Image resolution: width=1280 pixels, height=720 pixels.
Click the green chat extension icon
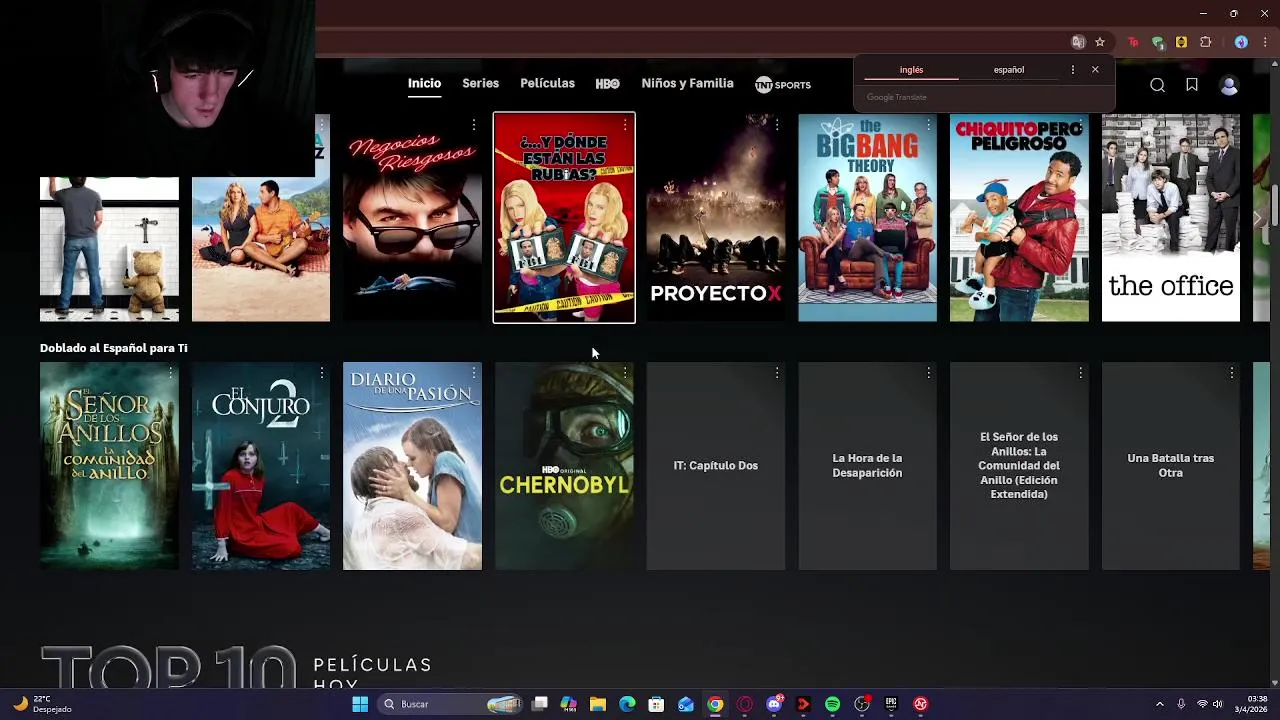(x=1158, y=42)
